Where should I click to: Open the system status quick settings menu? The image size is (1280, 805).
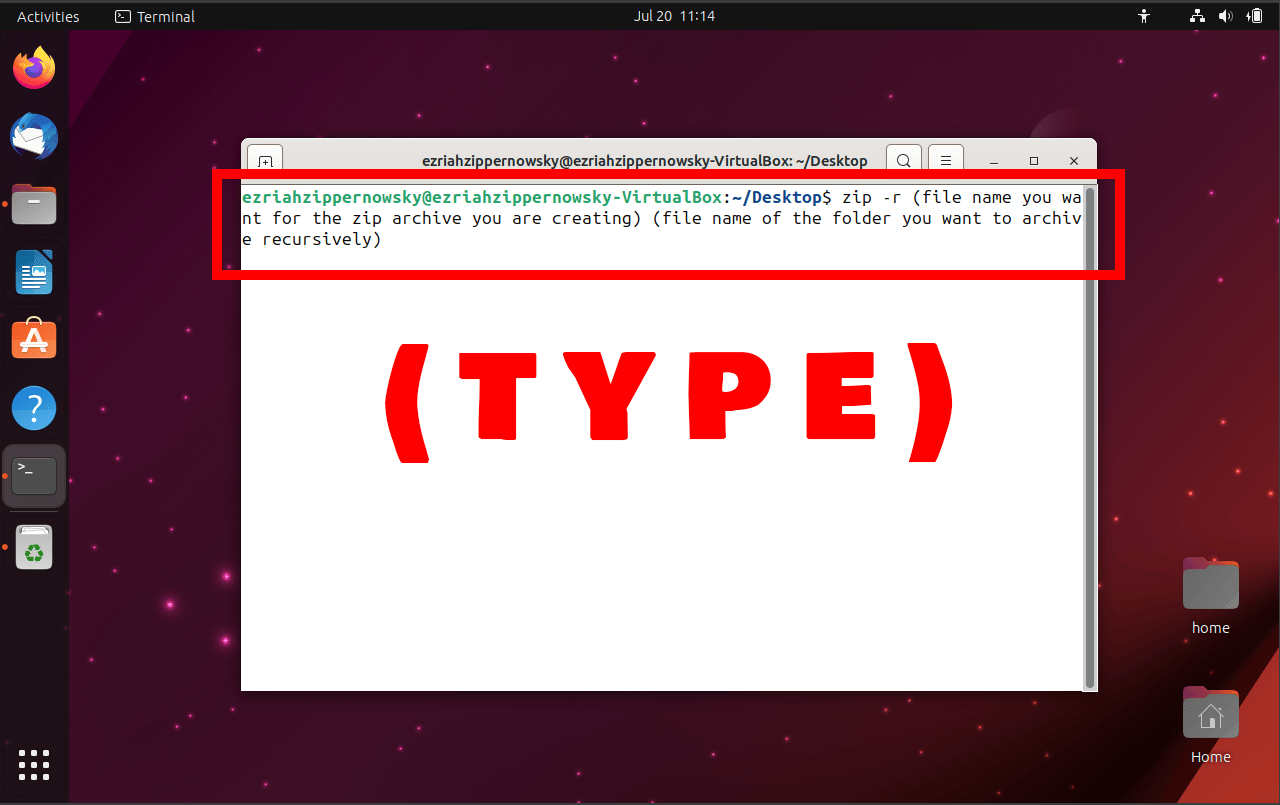click(1225, 16)
